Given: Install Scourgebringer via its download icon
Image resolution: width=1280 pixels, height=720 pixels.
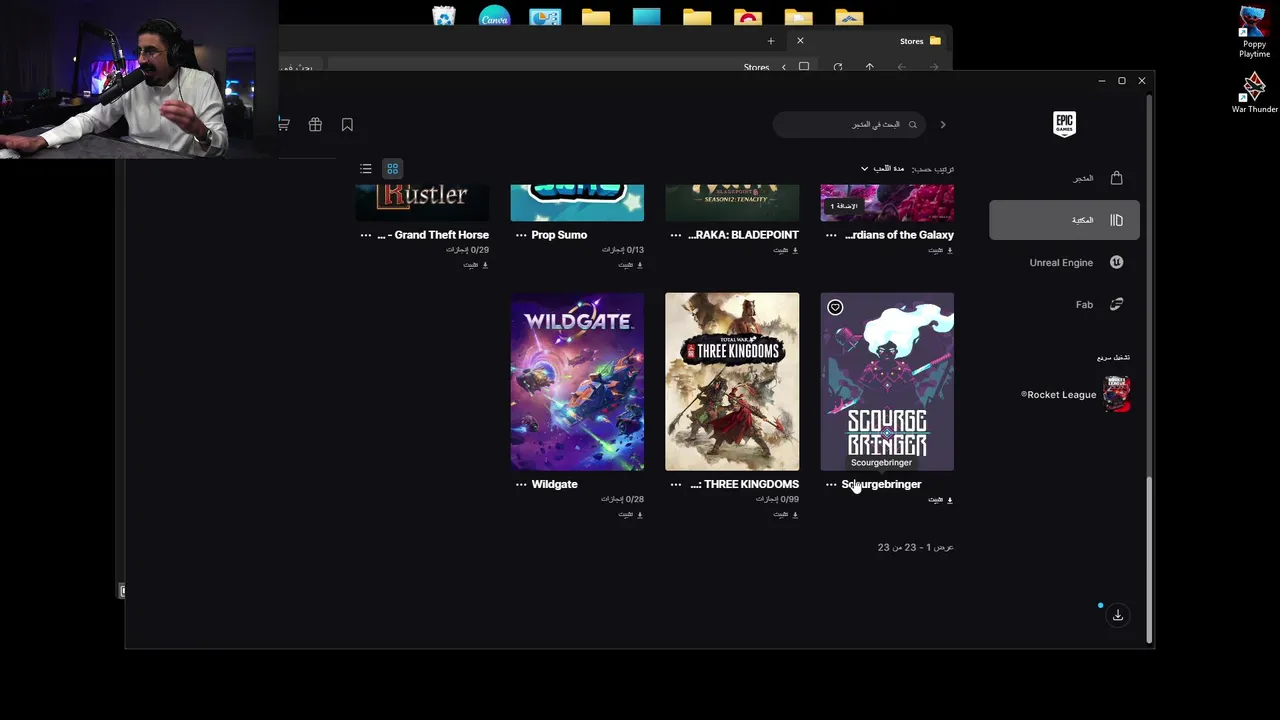Looking at the screenshot, I should tap(950, 500).
